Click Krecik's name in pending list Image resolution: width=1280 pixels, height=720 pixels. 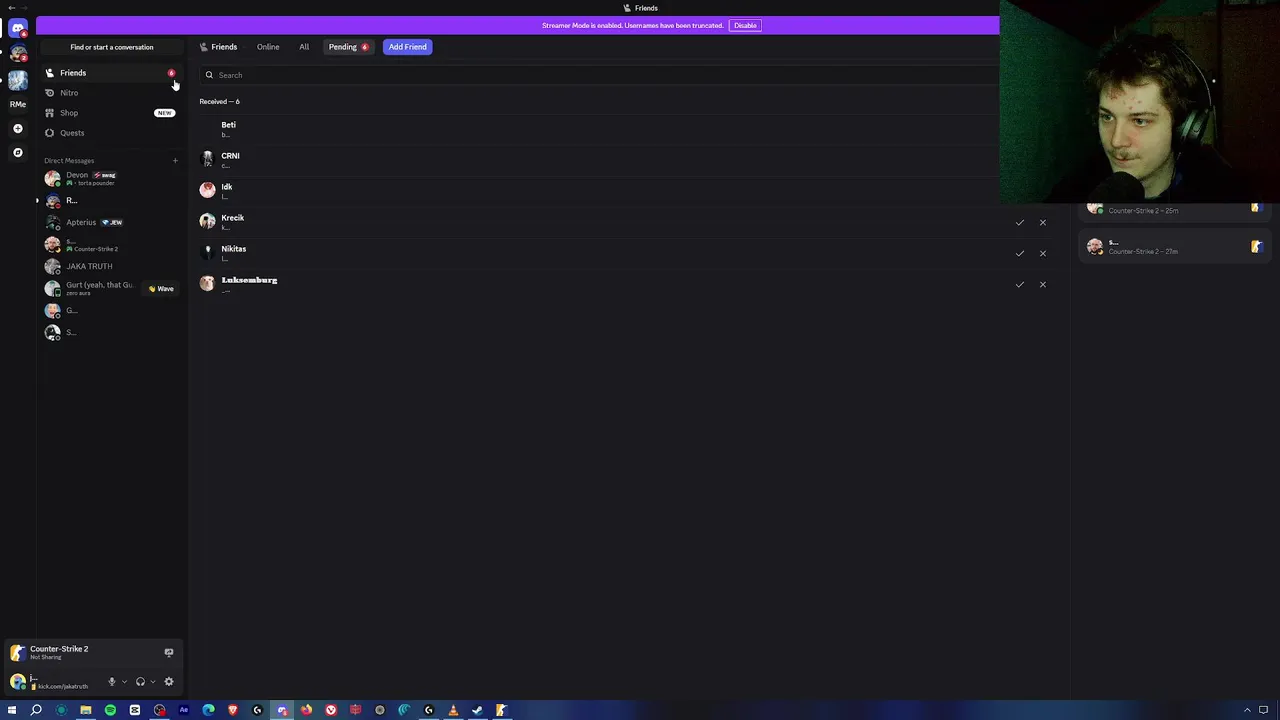pos(232,218)
